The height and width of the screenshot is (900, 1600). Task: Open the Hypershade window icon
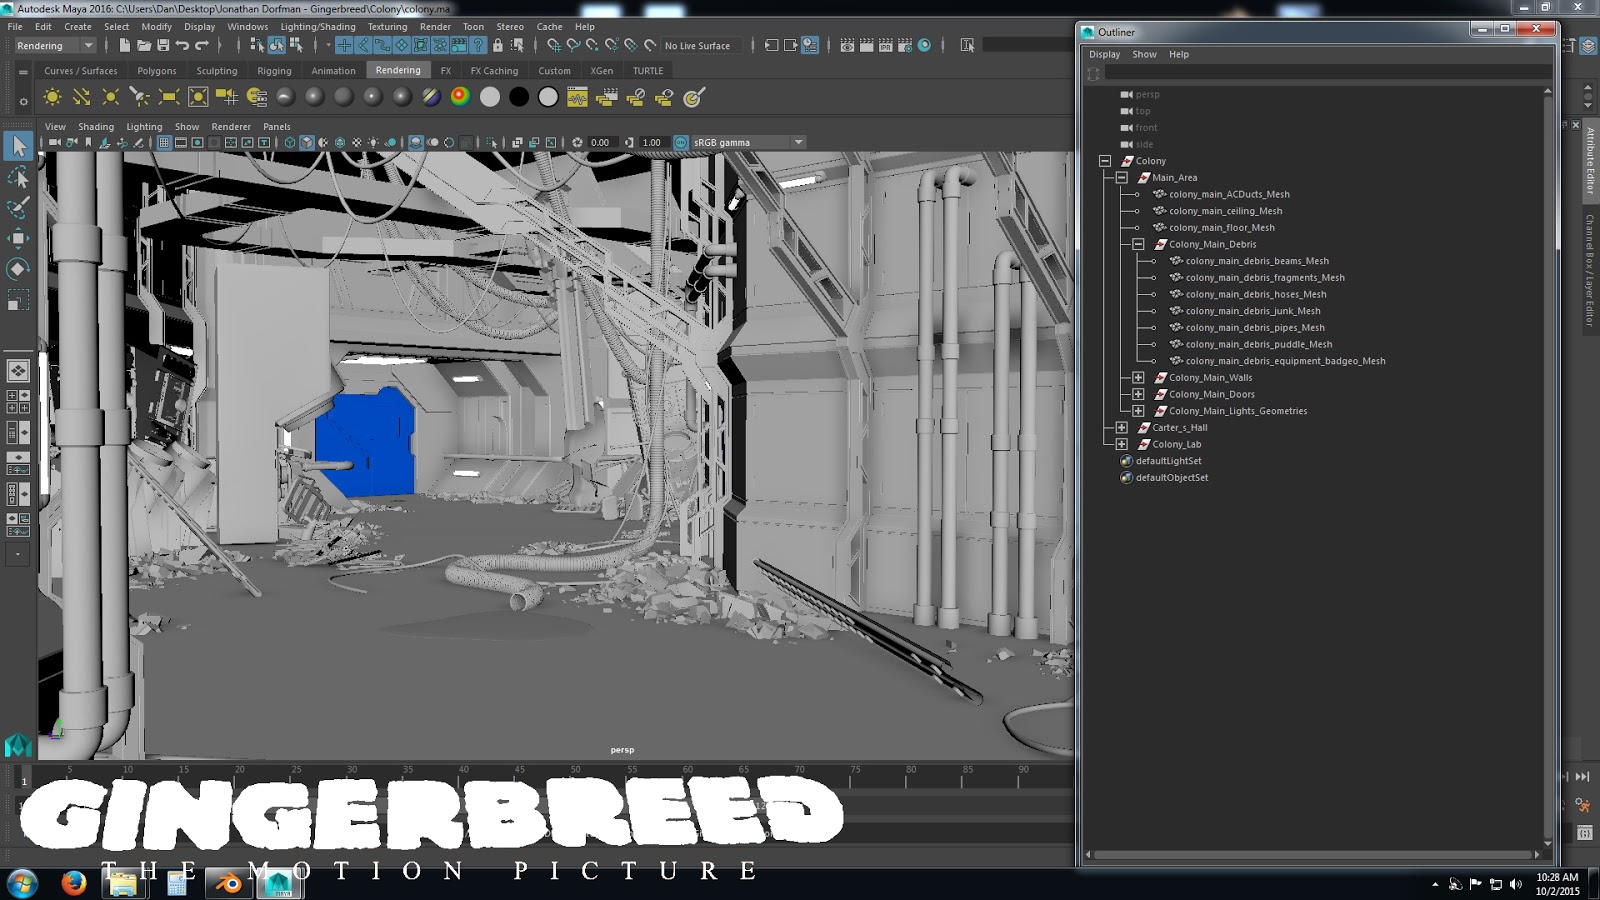click(x=924, y=45)
